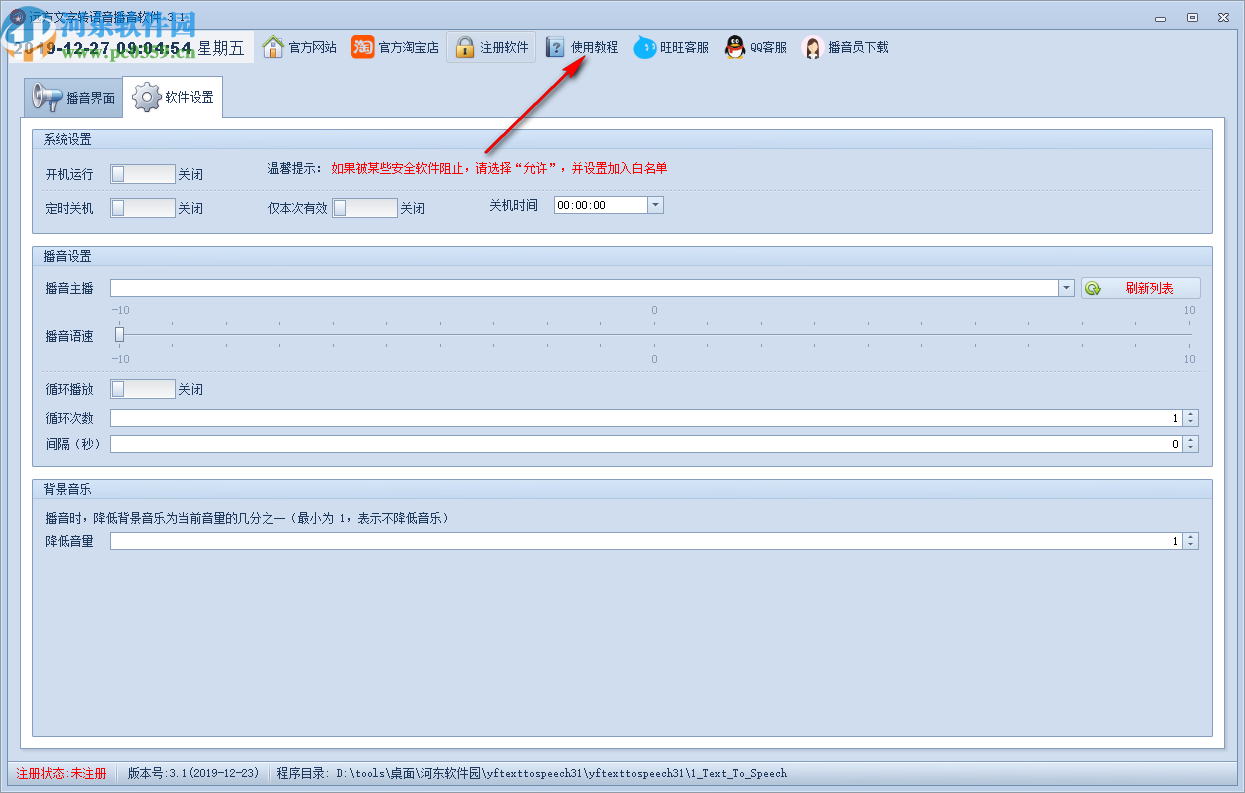Click the 播音员下载 person icon
The height and width of the screenshot is (793, 1245).
[813, 47]
